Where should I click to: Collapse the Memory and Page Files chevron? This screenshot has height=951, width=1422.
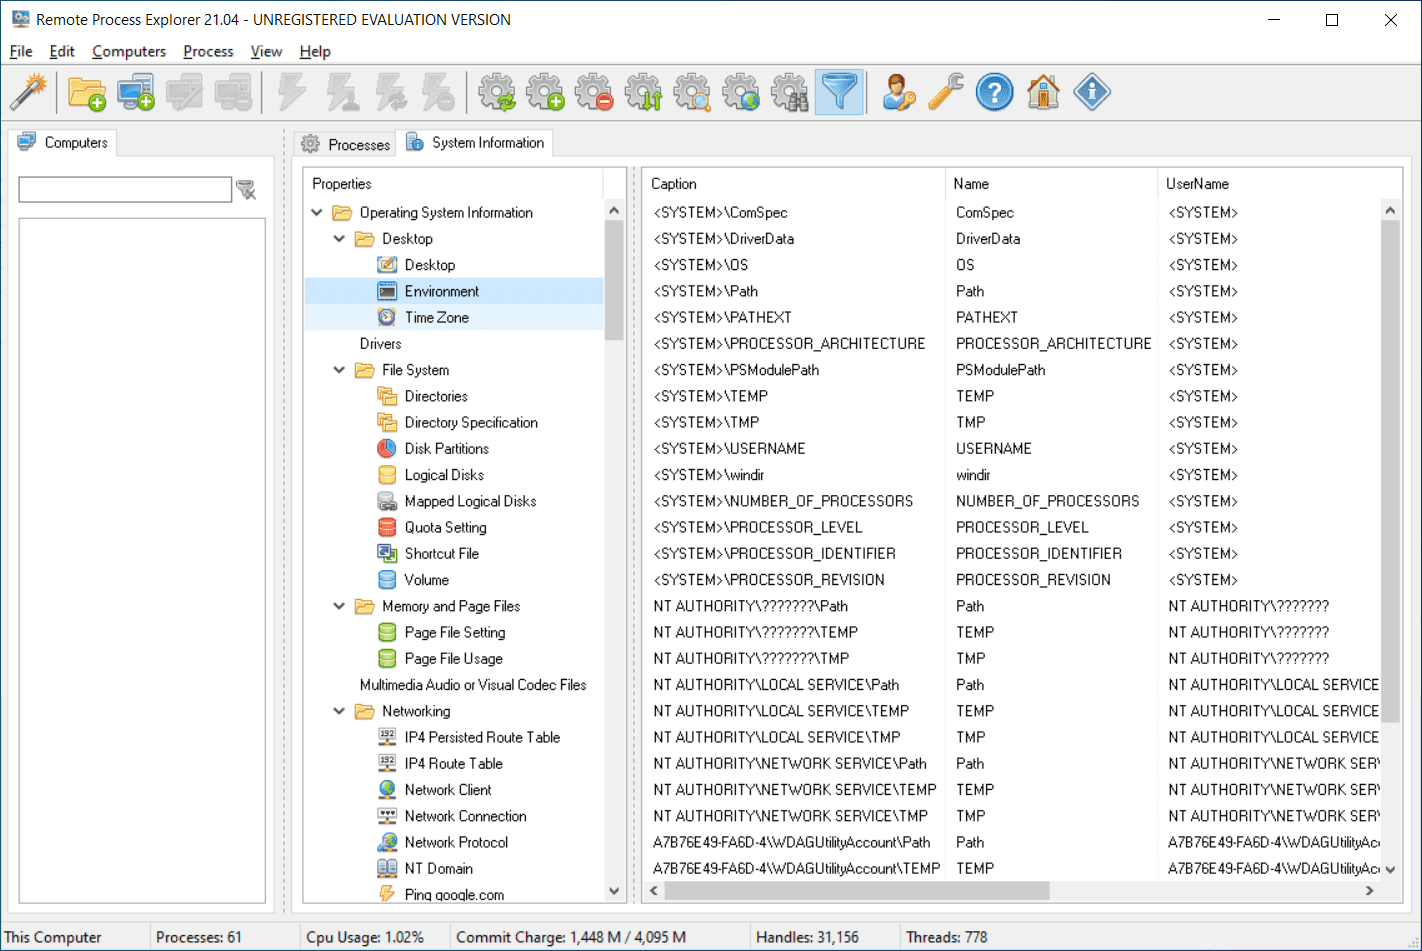pos(339,606)
